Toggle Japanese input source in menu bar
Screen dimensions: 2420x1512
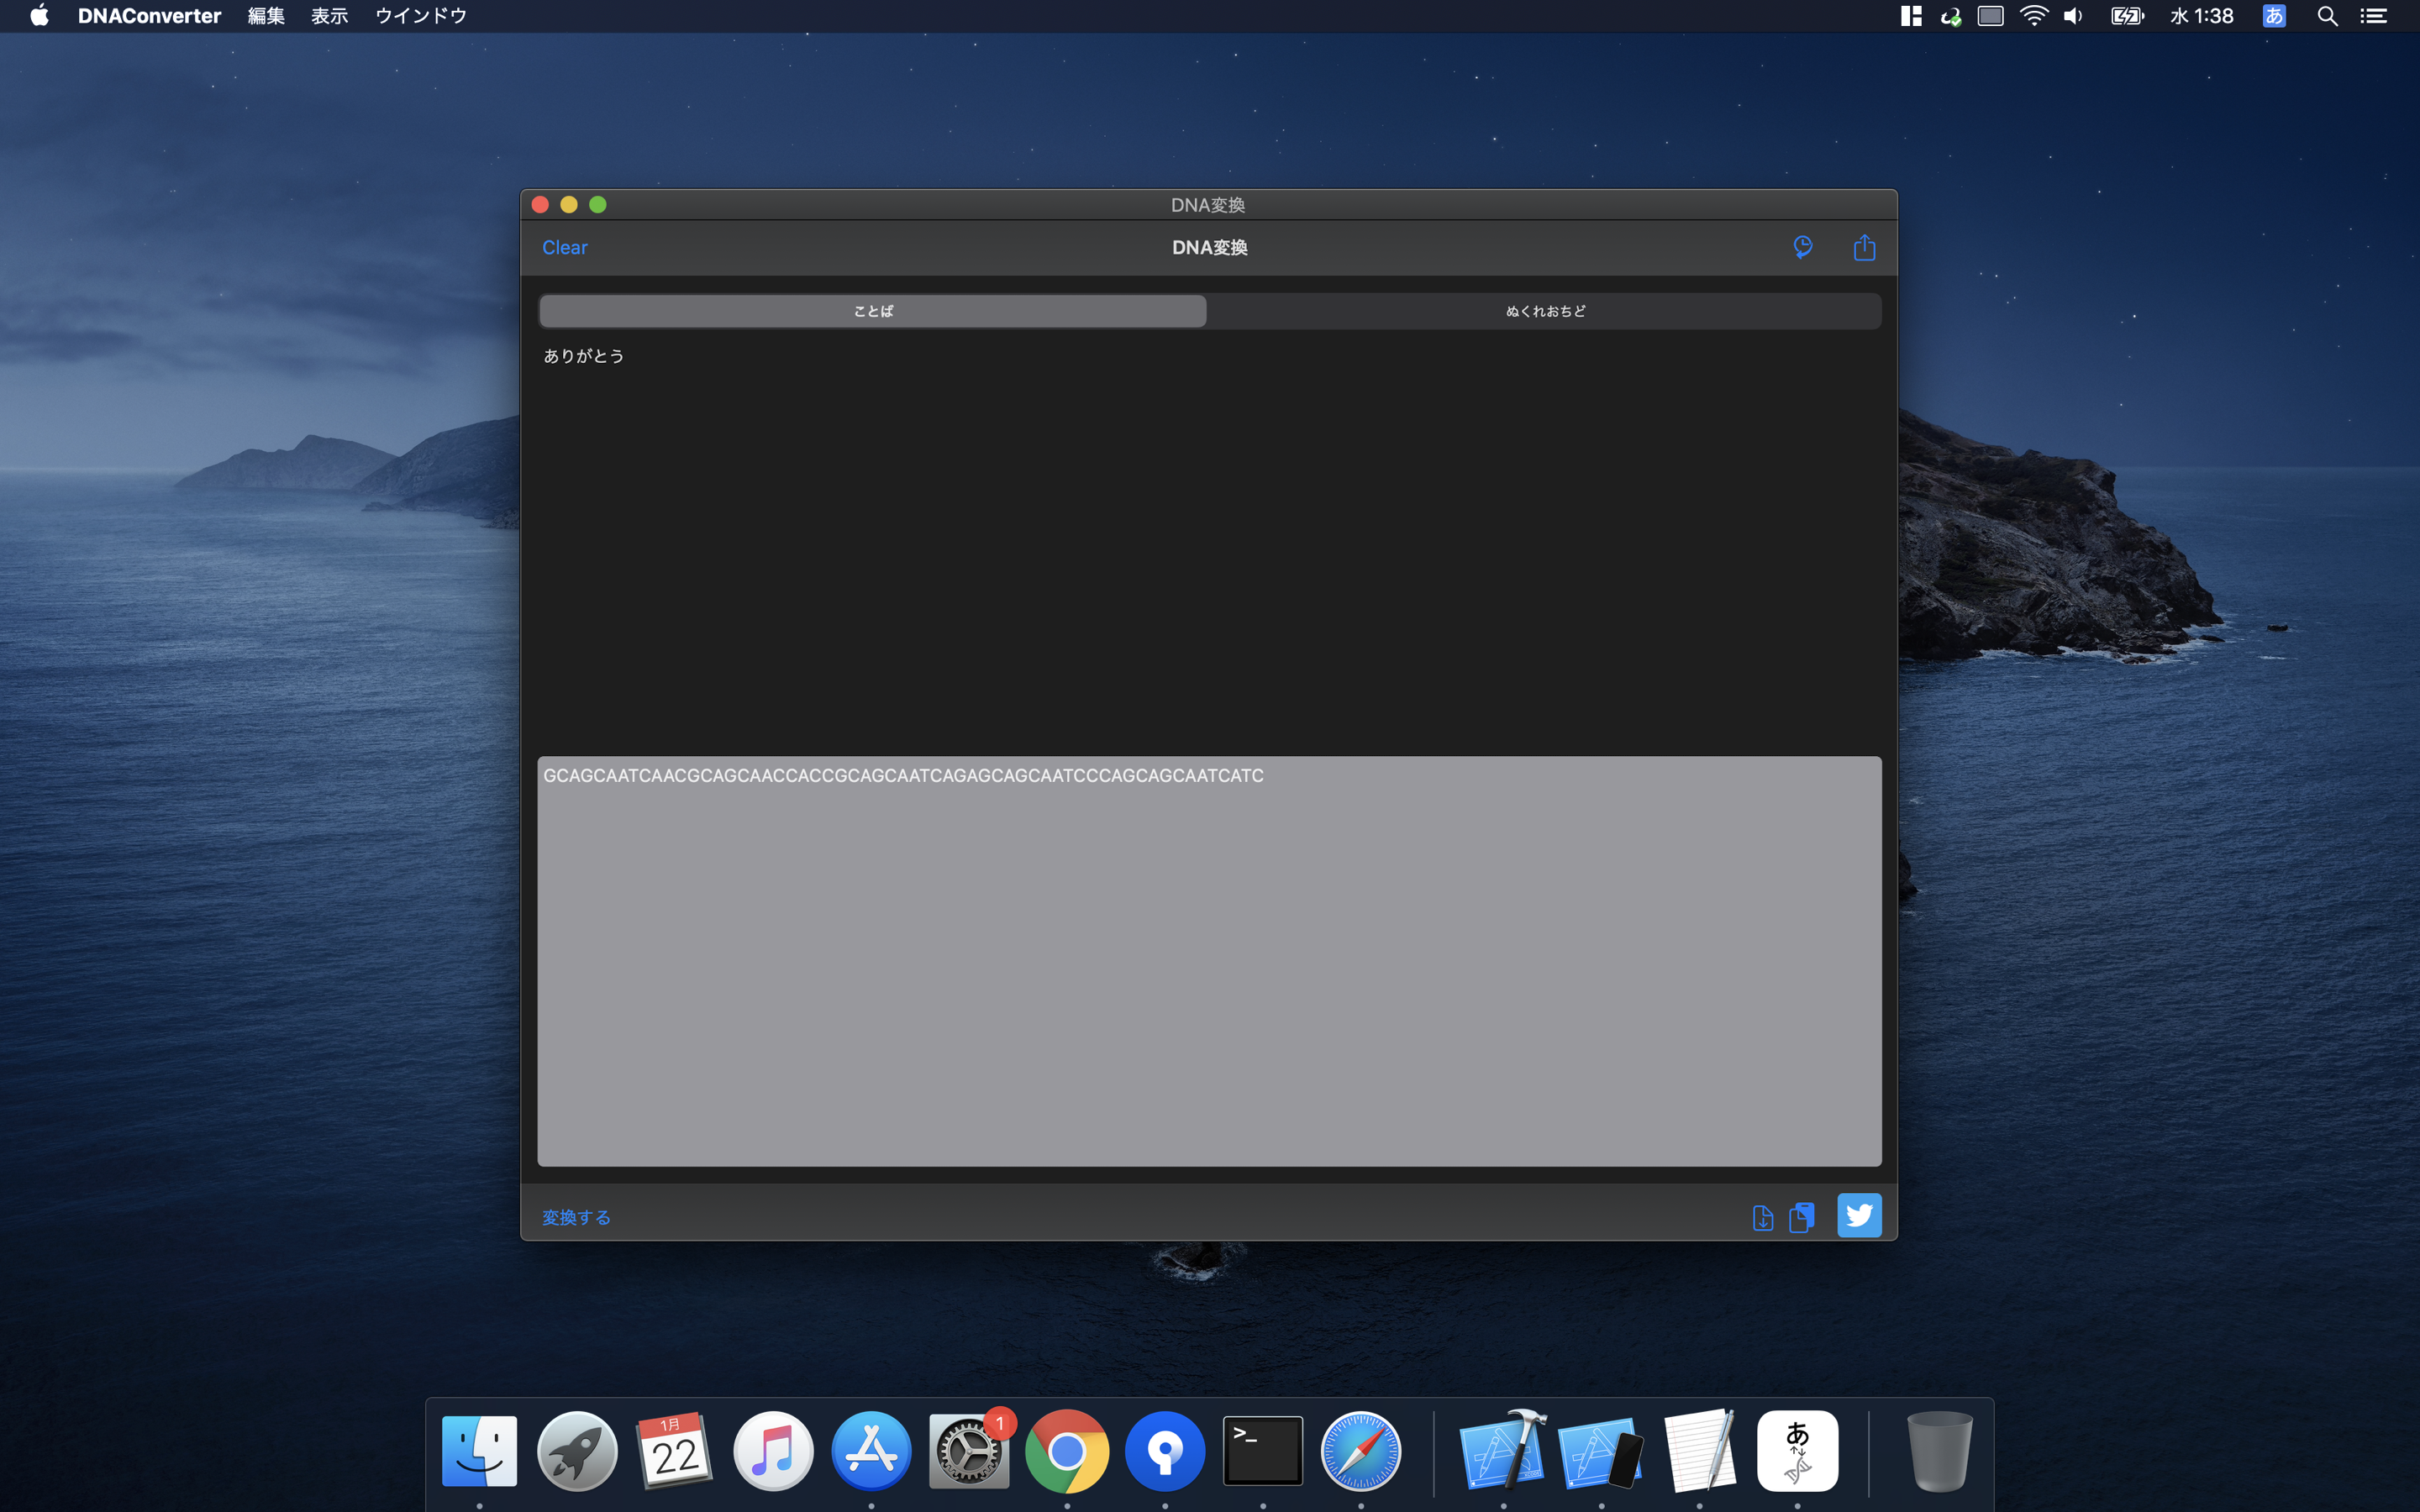coord(2273,16)
